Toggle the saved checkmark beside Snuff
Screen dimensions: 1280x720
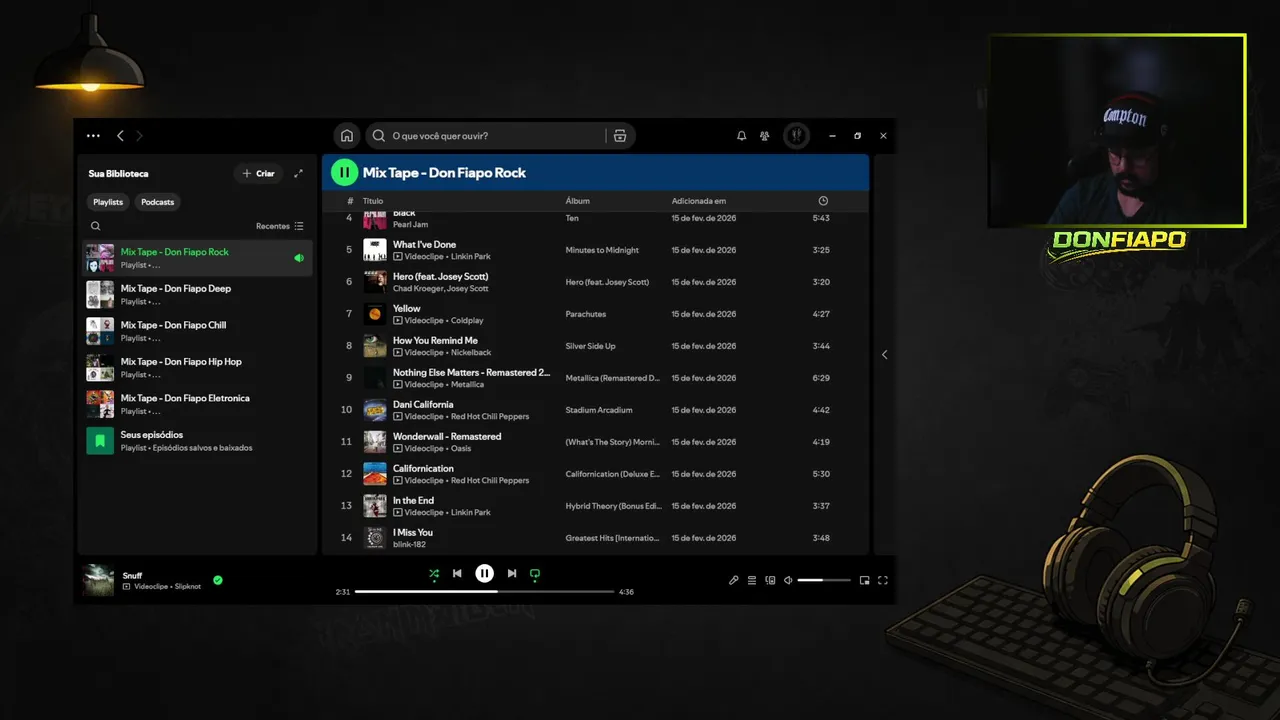(x=217, y=580)
